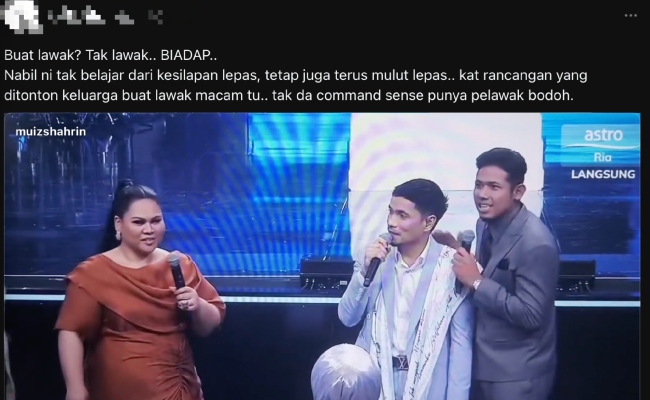Click the LANGSUNG live indicator label
Viewport: 650px width, 400px height.
point(603,174)
